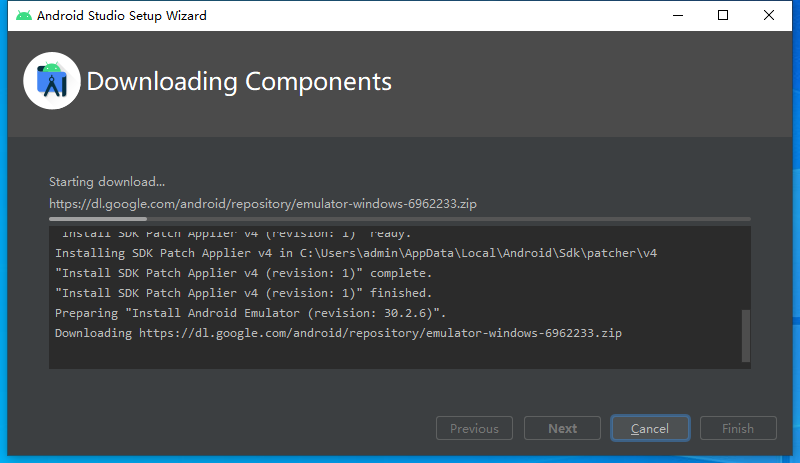Click the Android Studio logo in header
This screenshot has height=463, width=800.
(x=52, y=81)
